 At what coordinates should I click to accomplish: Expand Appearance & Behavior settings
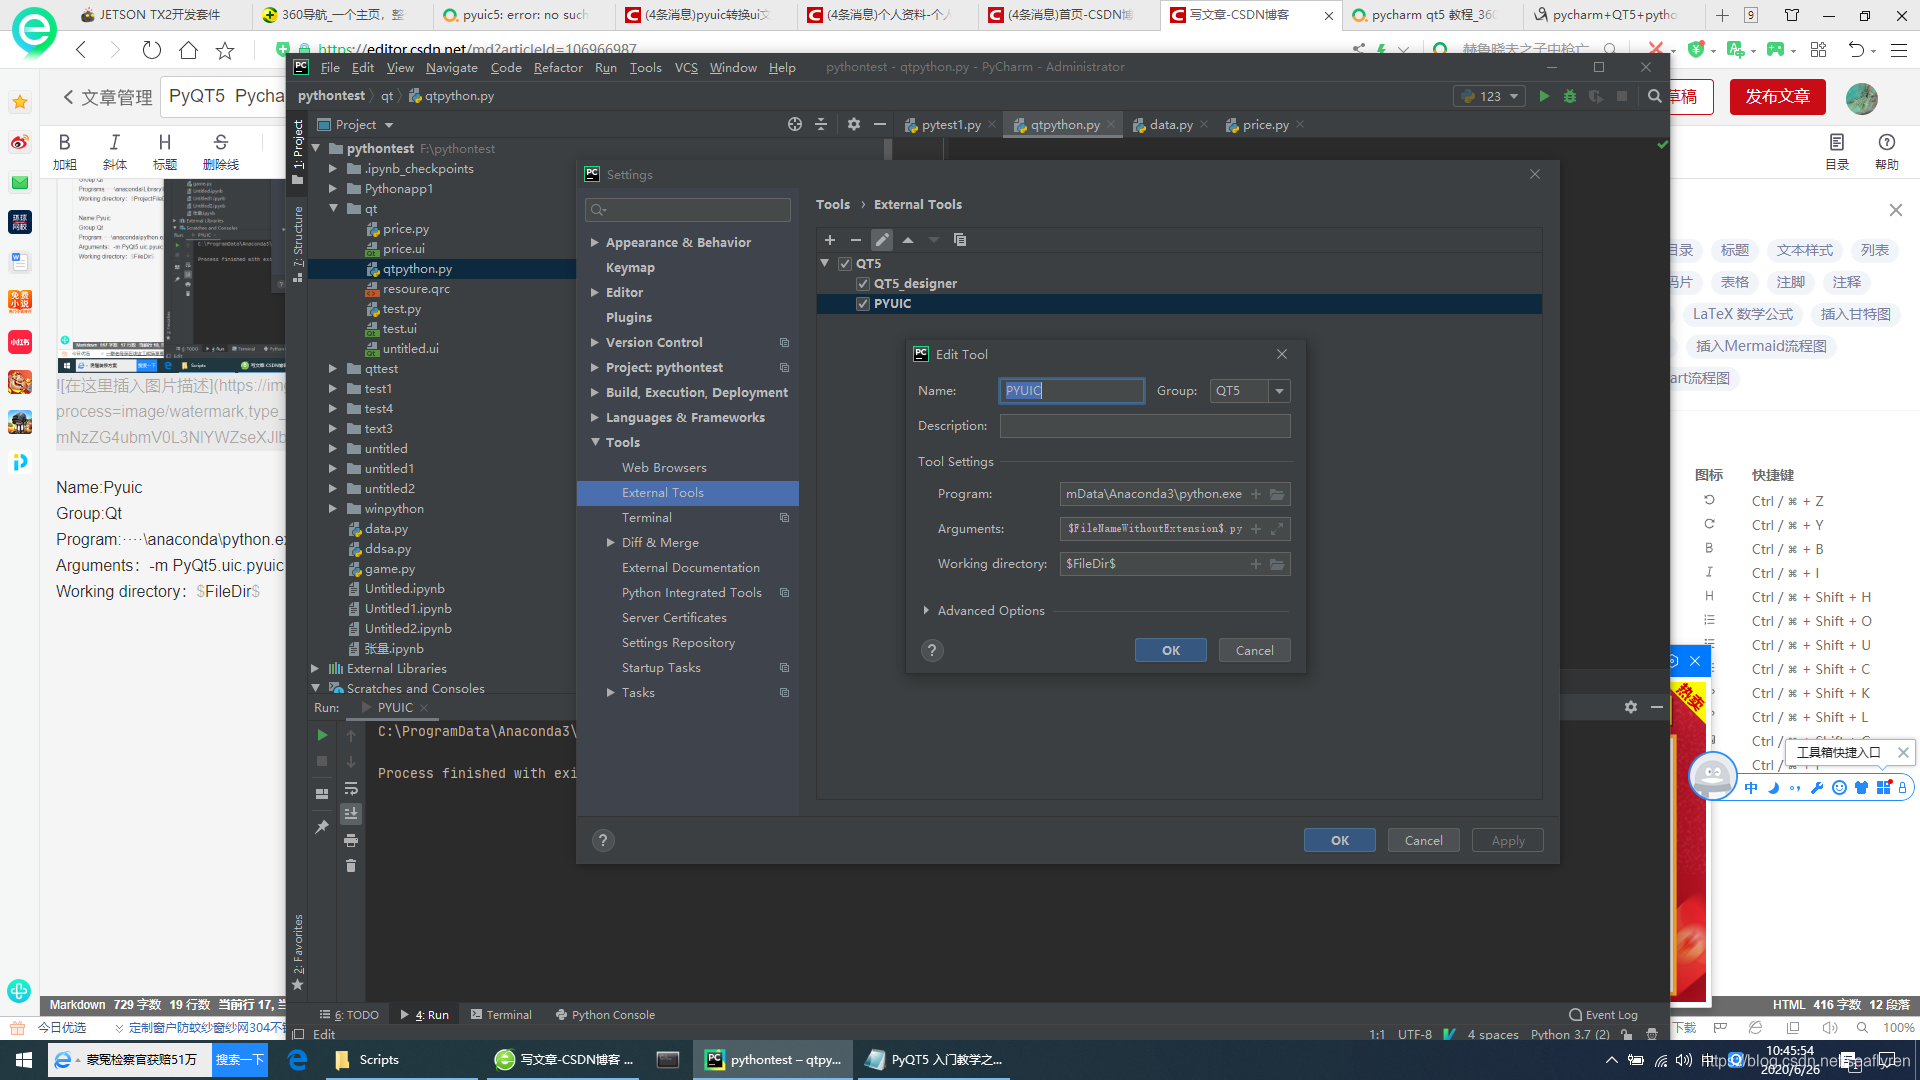pos(595,243)
